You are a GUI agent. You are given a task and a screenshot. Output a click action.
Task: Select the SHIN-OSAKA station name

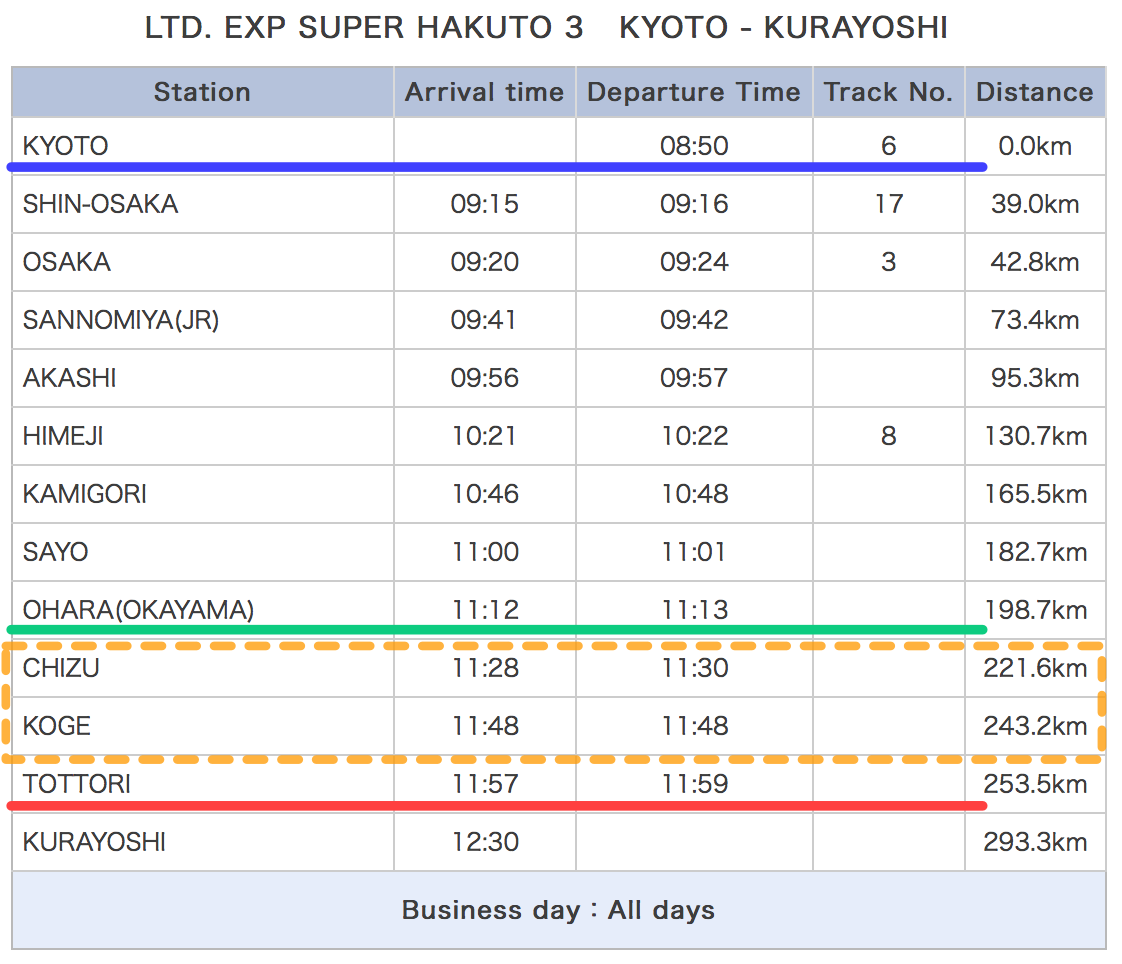100,204
